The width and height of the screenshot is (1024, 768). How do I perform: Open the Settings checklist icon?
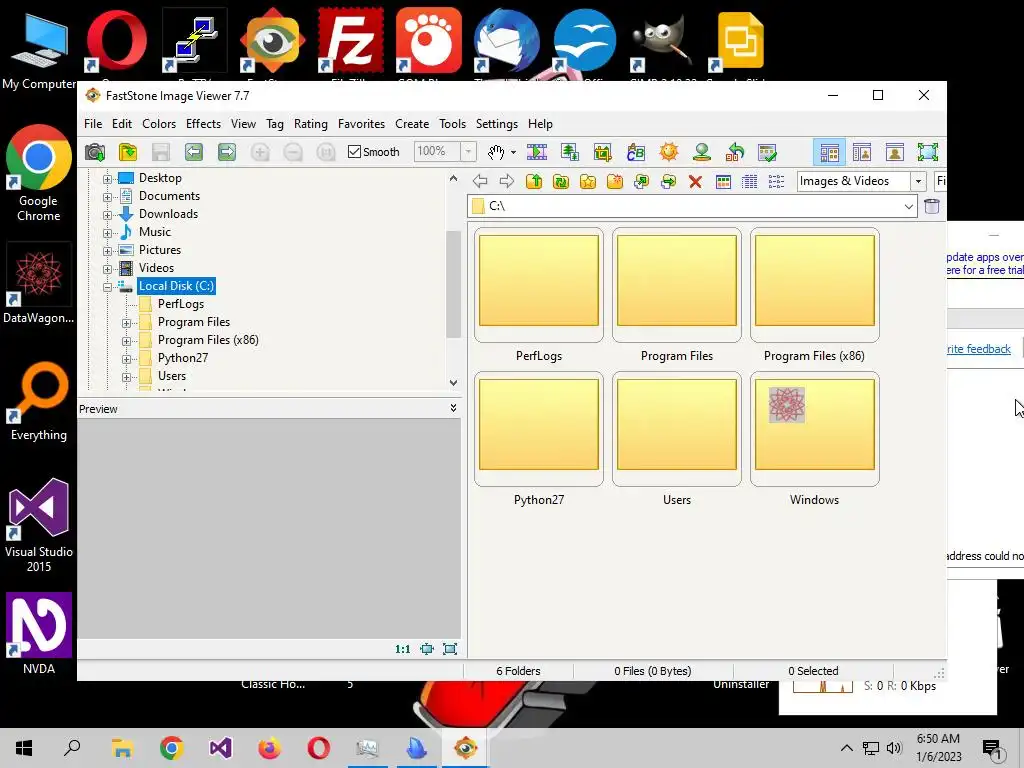pyautogui.click(x=767, y=152)
